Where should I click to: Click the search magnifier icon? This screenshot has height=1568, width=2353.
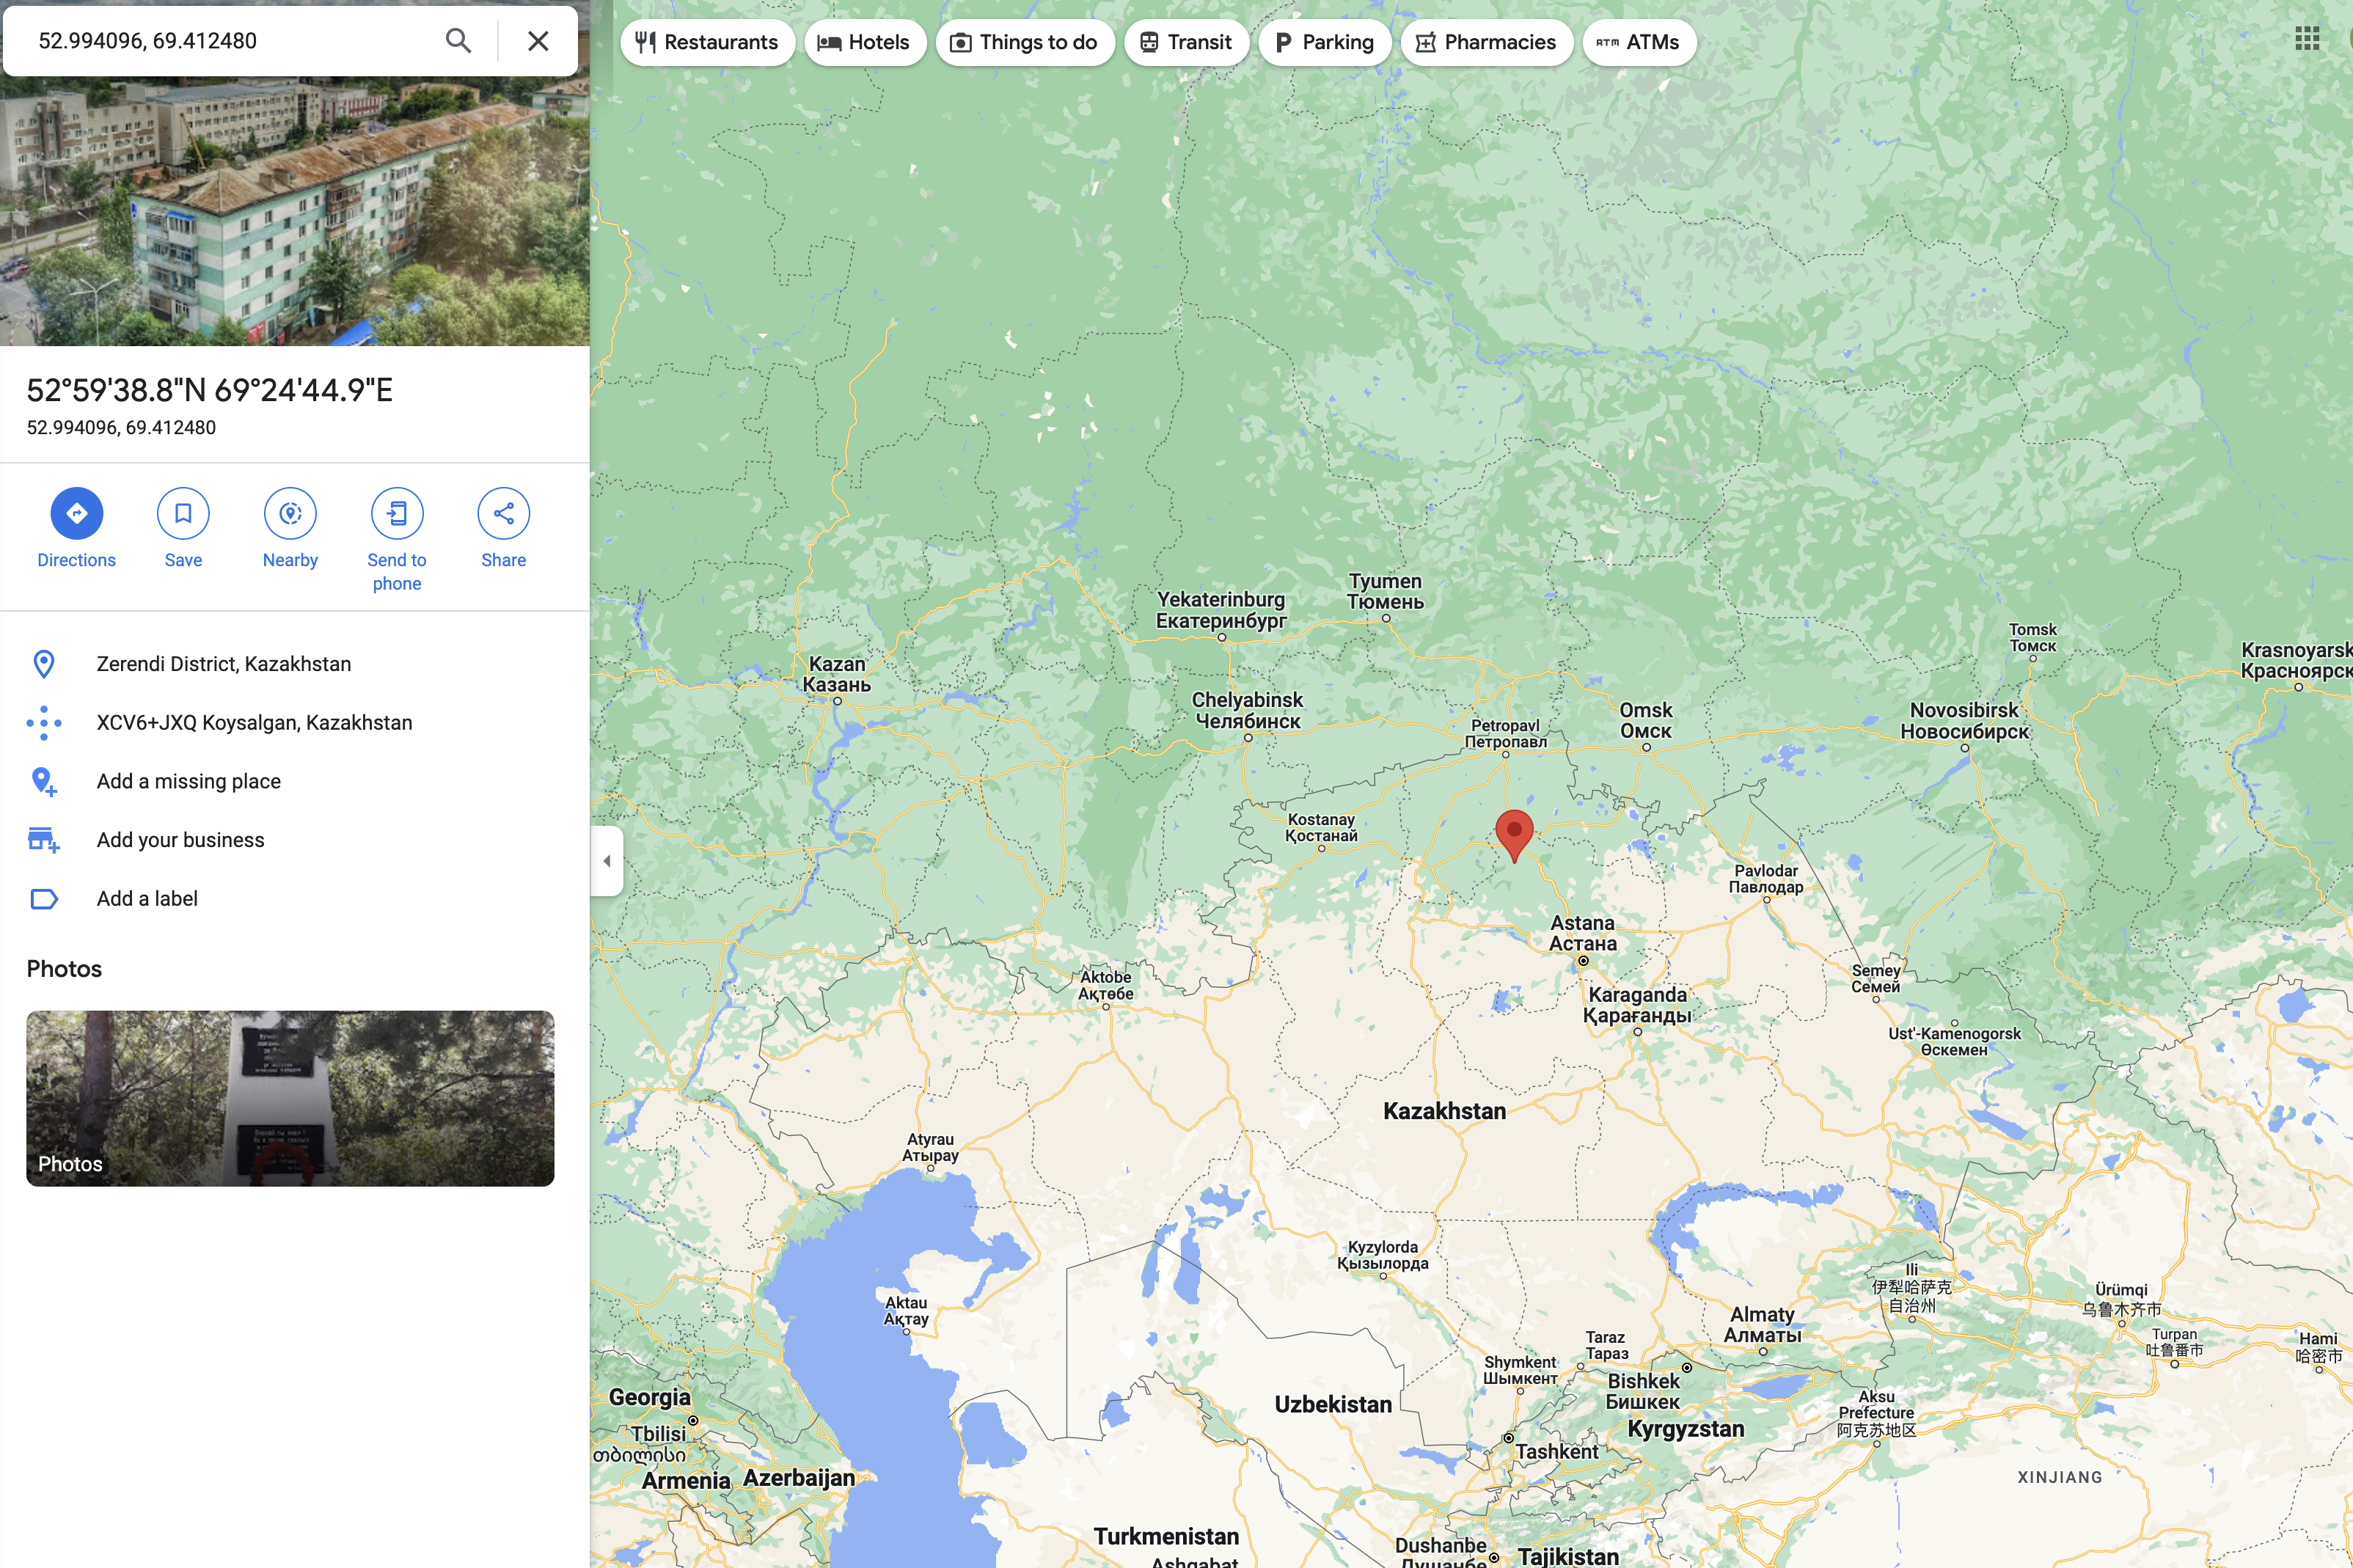click(458, 41)
